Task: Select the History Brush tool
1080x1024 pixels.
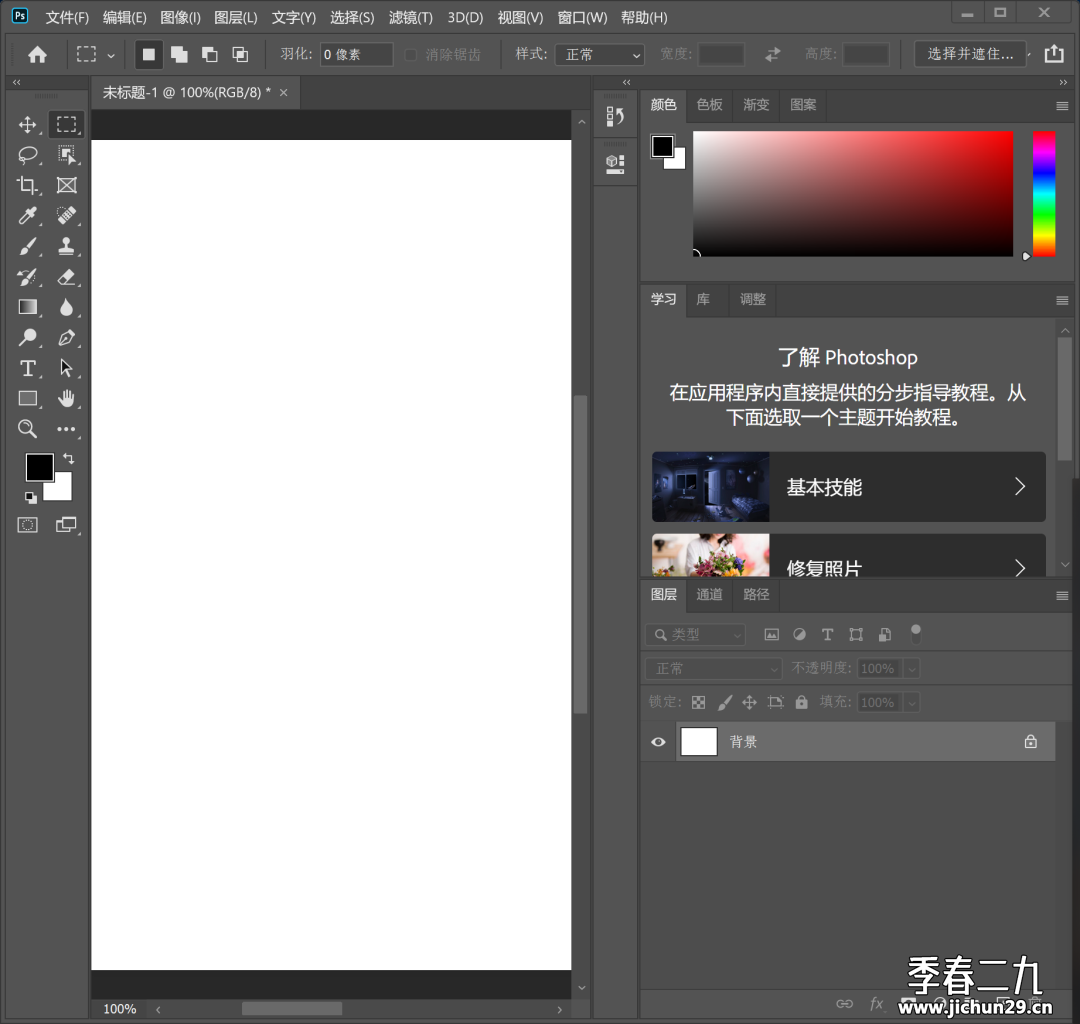Action: coord(28,277)
